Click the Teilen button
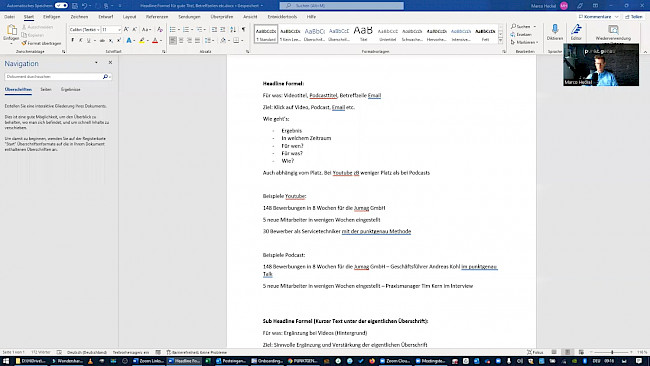This screenshot has width=650, height=366. (x=634, y=17)
